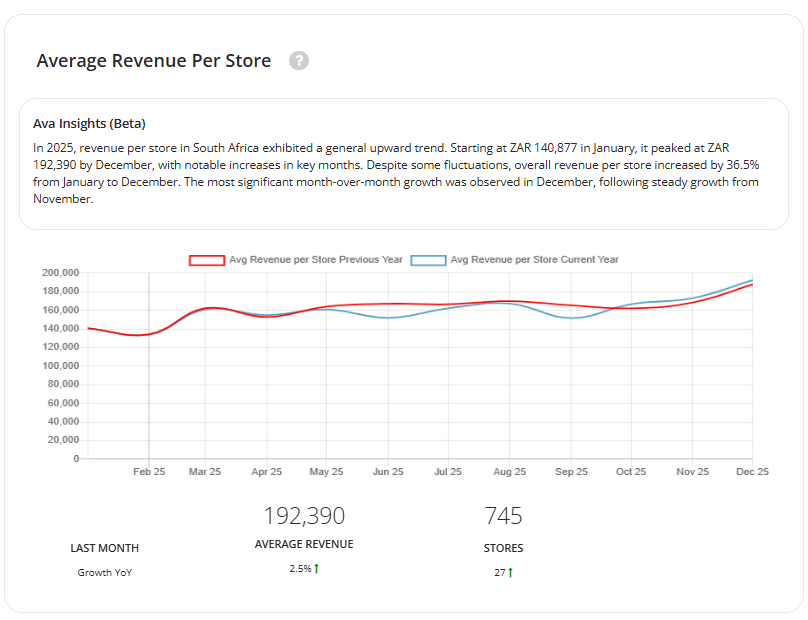Hide series using 'Avg Revenue per Store Previous Year' label
Viewport: 808px width, 620px height.
(x=315, y=260)
